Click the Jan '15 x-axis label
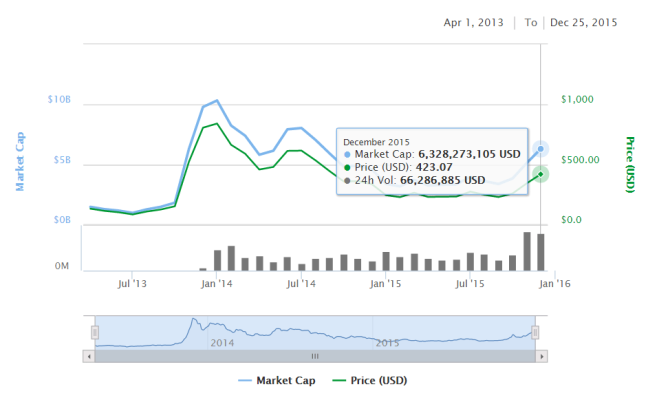Viewport: 659px width, 400px height. [385, 284]
